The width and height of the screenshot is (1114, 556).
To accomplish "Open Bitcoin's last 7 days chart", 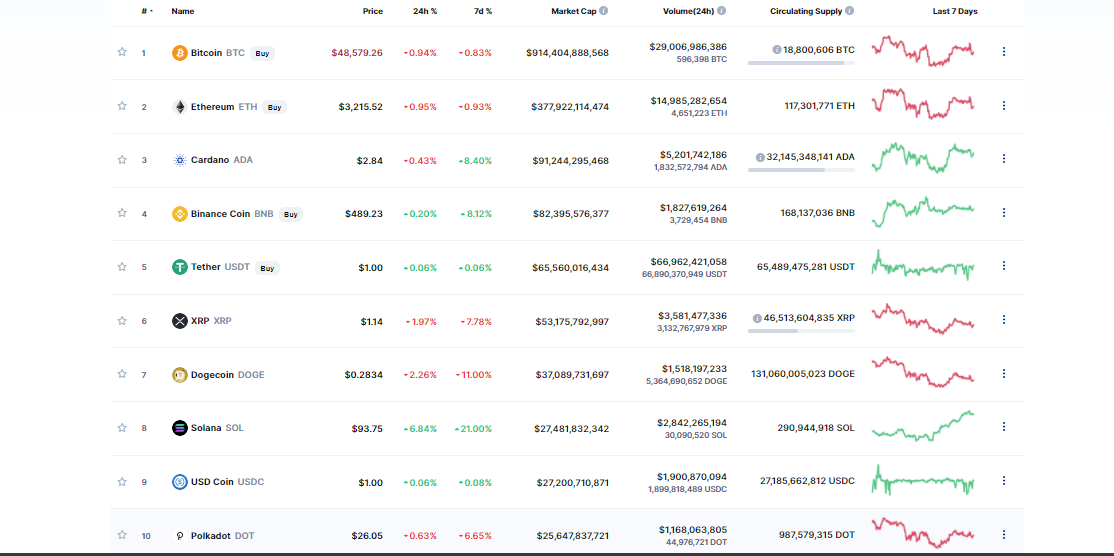I will click(923, 51).
